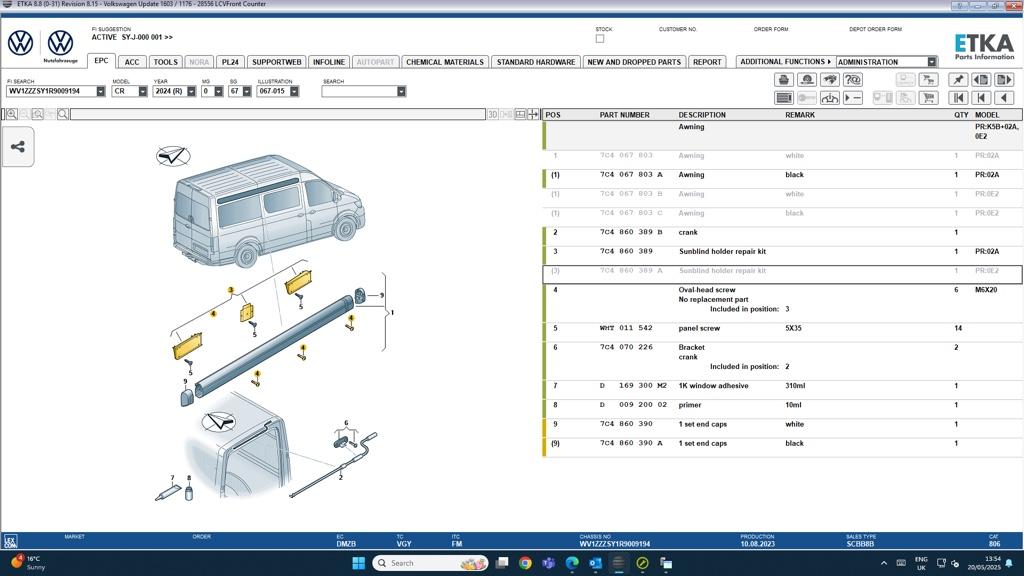Open the Year 2024 (R) dropdown

[191, 91]
